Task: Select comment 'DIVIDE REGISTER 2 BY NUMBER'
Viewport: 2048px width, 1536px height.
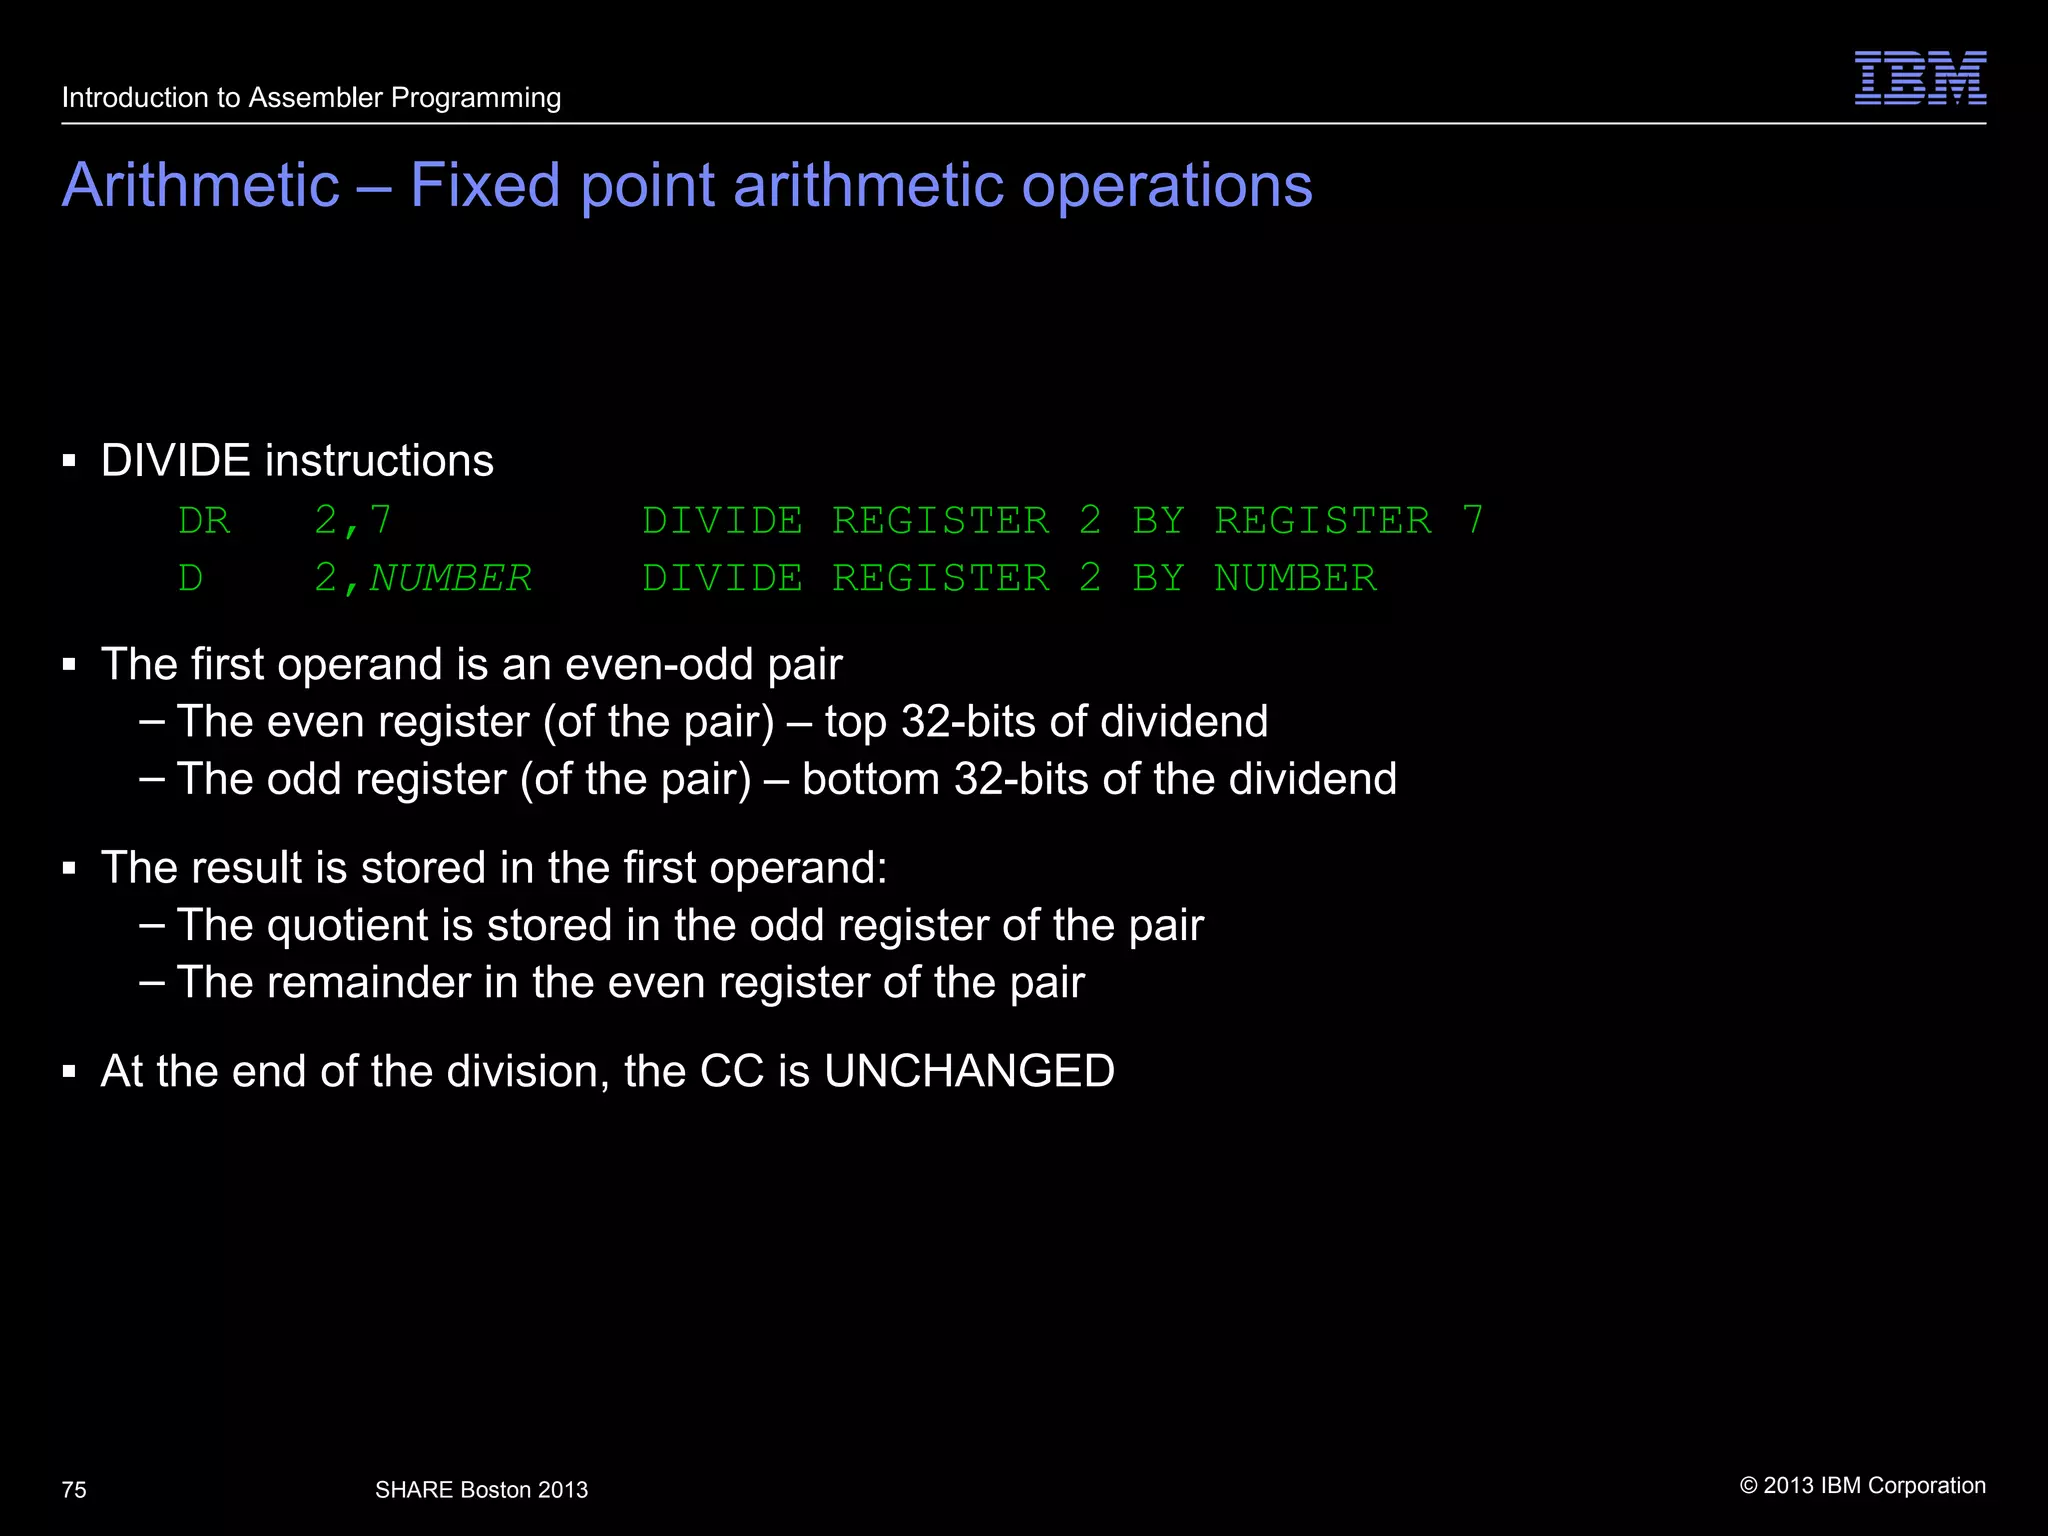Action: tap(1009, 578)
